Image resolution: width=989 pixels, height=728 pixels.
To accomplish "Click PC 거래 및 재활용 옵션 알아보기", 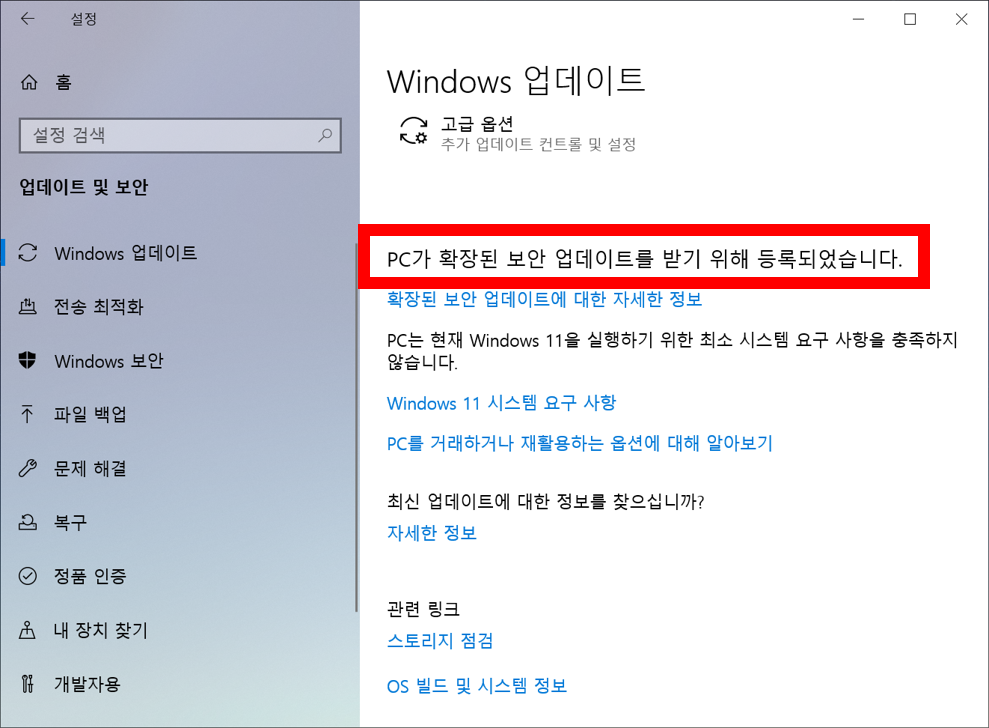I will click(x=579, y=443).
